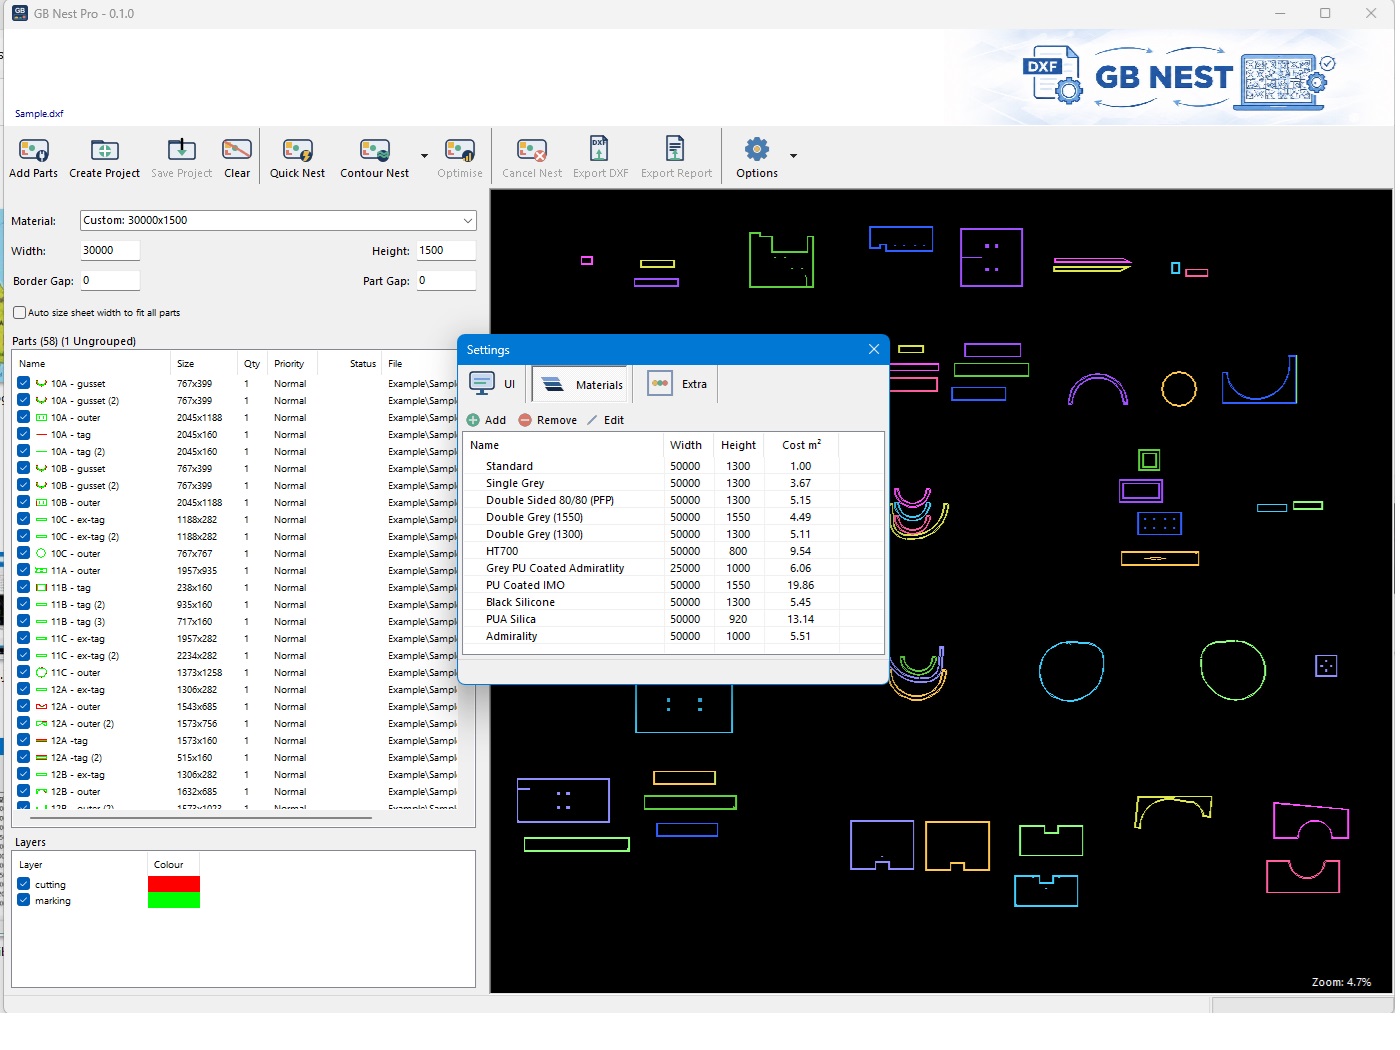The width and height of the screenshot is (1400, 1050).
Task: Open the Create Project tool
Action: 104,151
